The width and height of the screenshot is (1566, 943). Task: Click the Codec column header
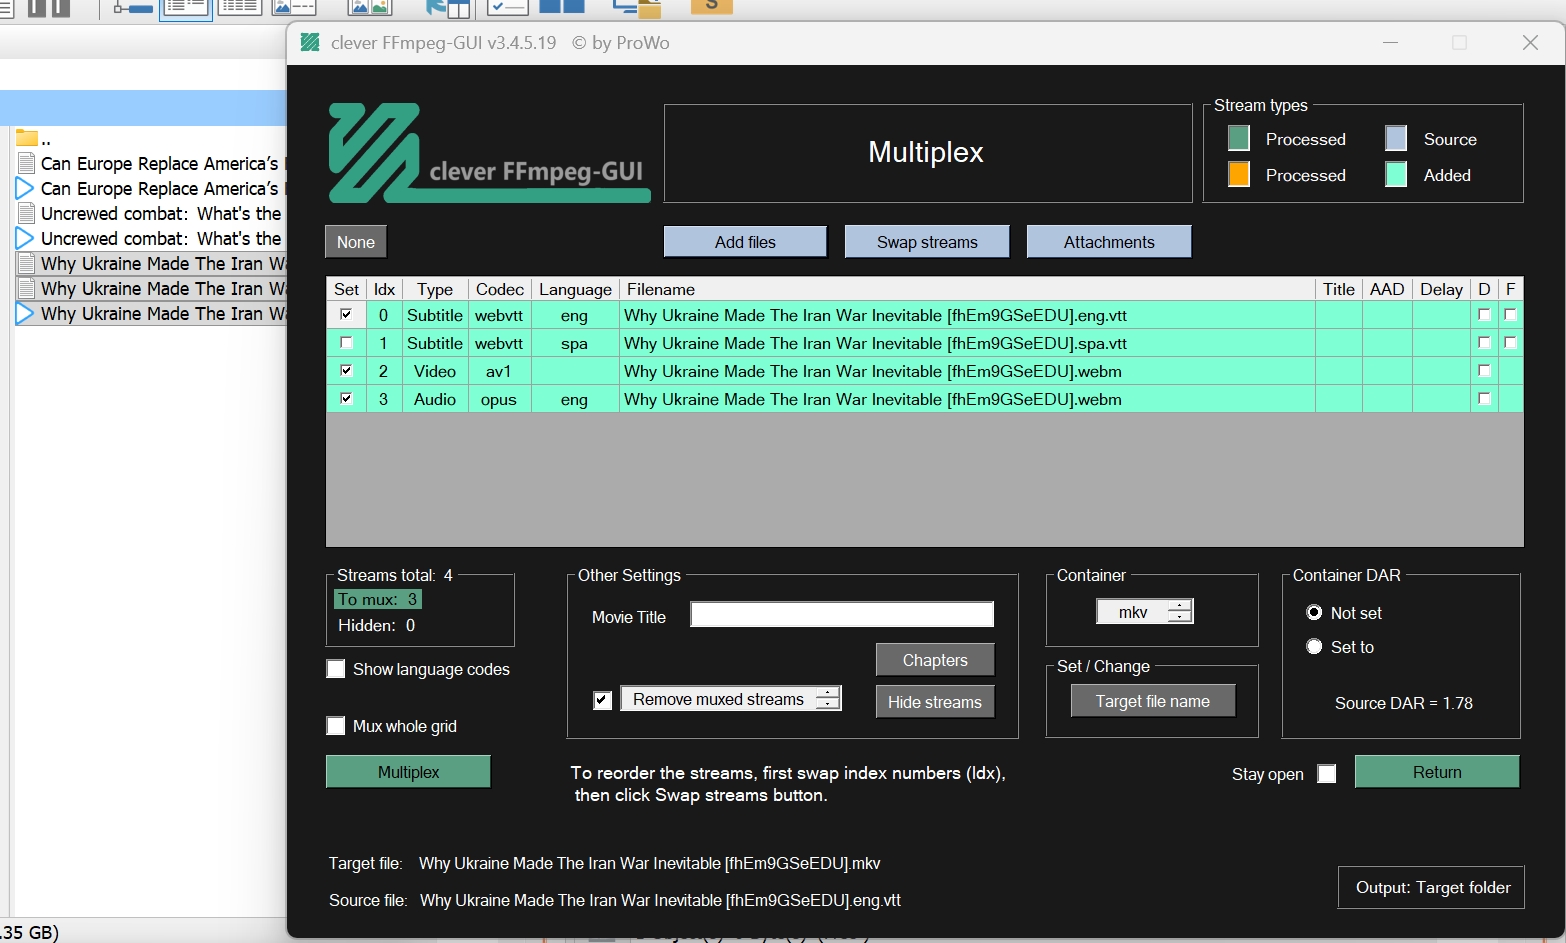point(499,289)
